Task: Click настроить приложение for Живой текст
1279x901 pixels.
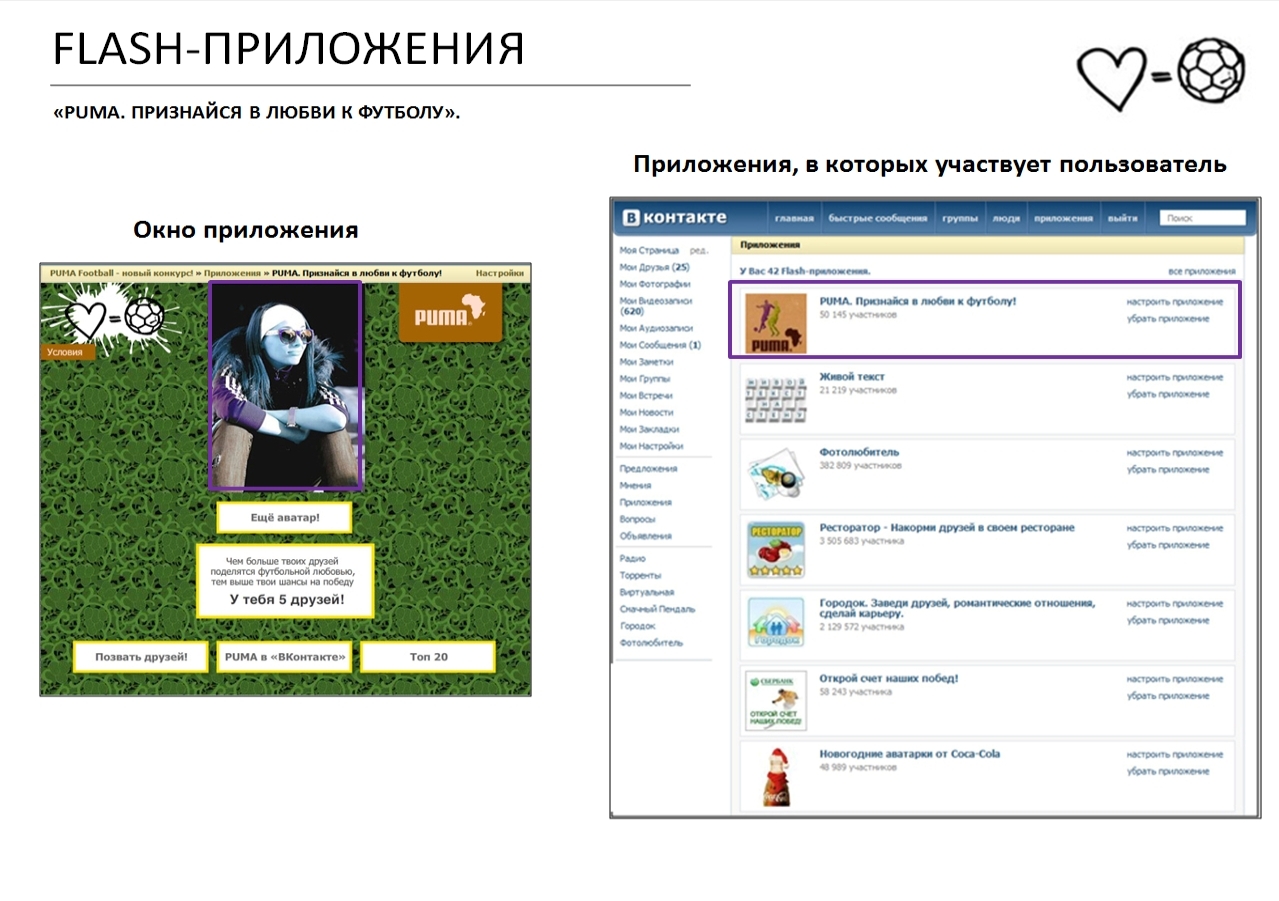Action: (1174, 377)
